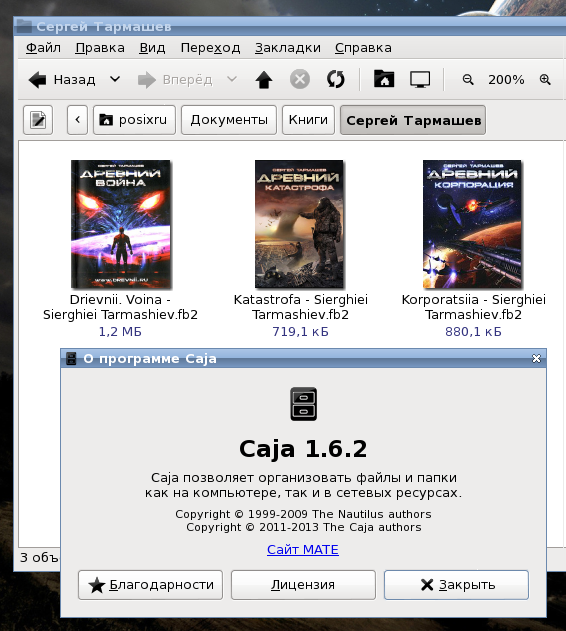Click the Nautilus authors copyright line
This screenshot has height=631, width=566.
(x=303, y=514)
